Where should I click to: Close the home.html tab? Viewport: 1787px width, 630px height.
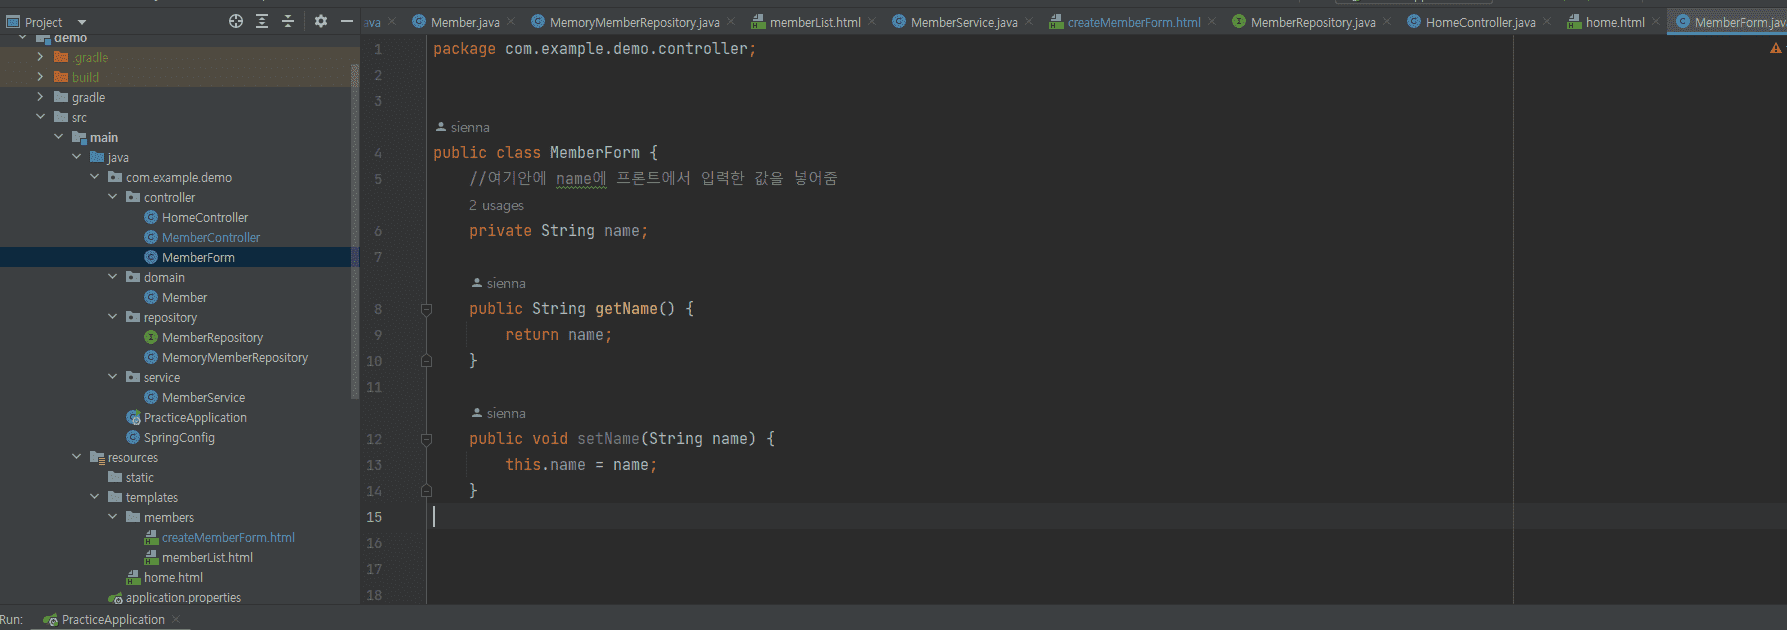pos(1656,22)
